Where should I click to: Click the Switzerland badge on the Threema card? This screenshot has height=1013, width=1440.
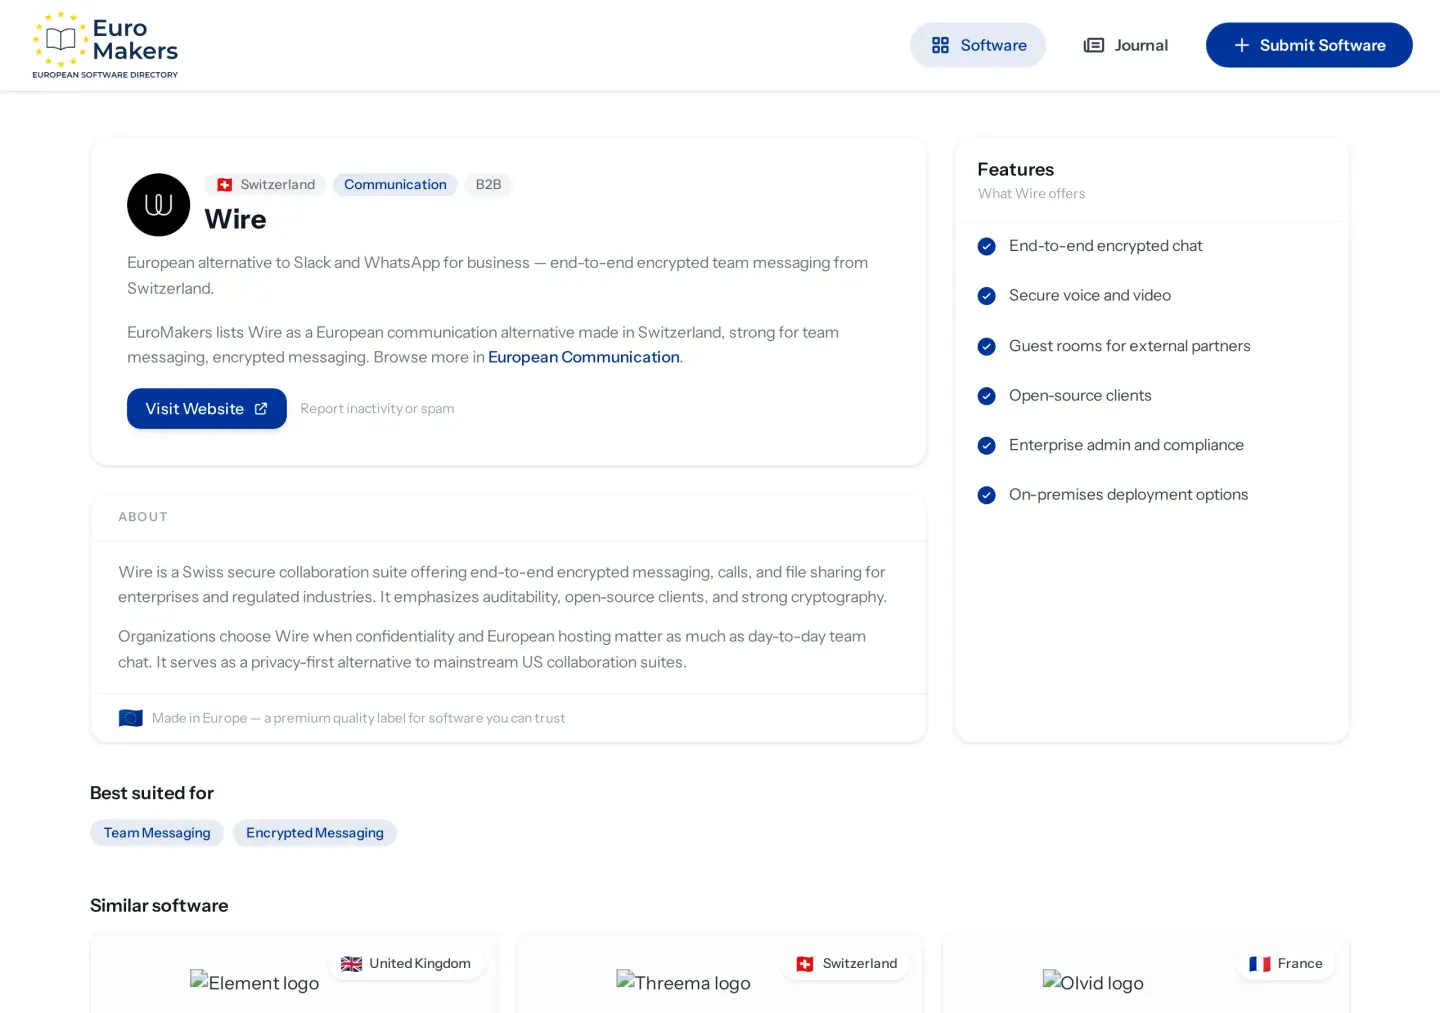pyautogui.click(x=847, y=964)
